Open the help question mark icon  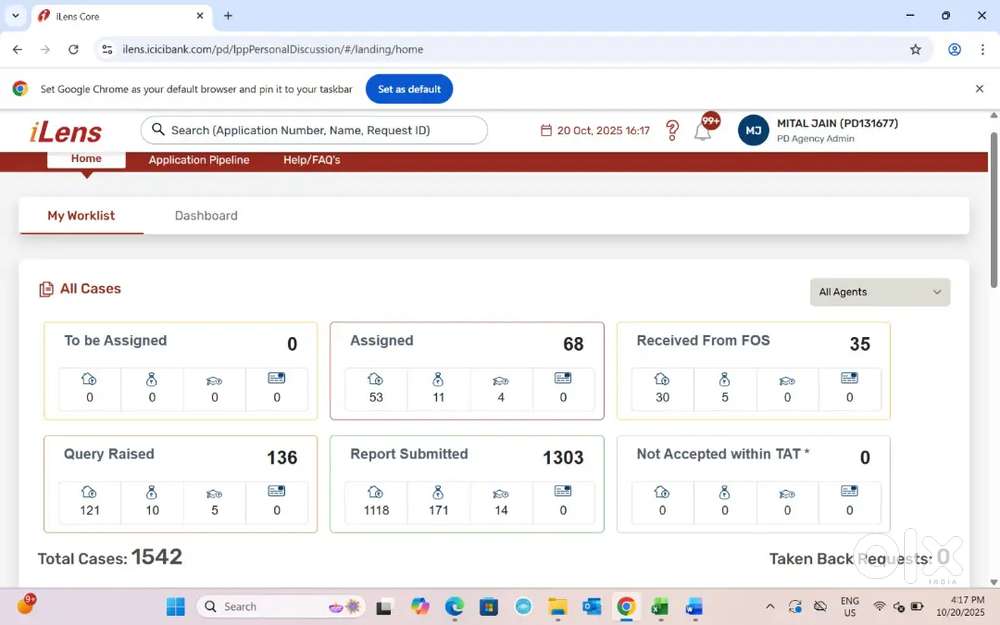click(x=672, y=131)
